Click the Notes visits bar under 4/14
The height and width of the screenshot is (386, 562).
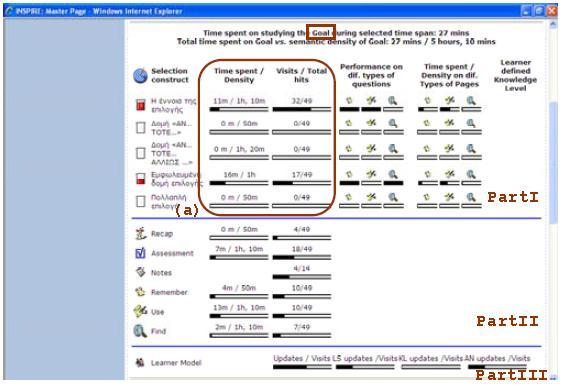302,277
